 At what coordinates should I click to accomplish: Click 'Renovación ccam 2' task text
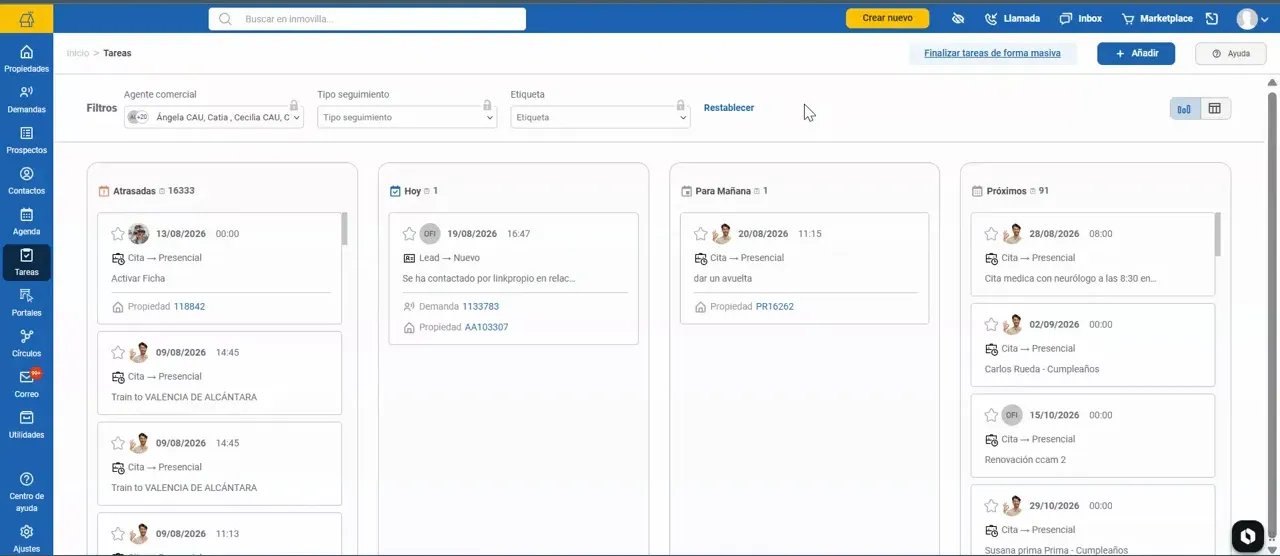(1025, 460)
